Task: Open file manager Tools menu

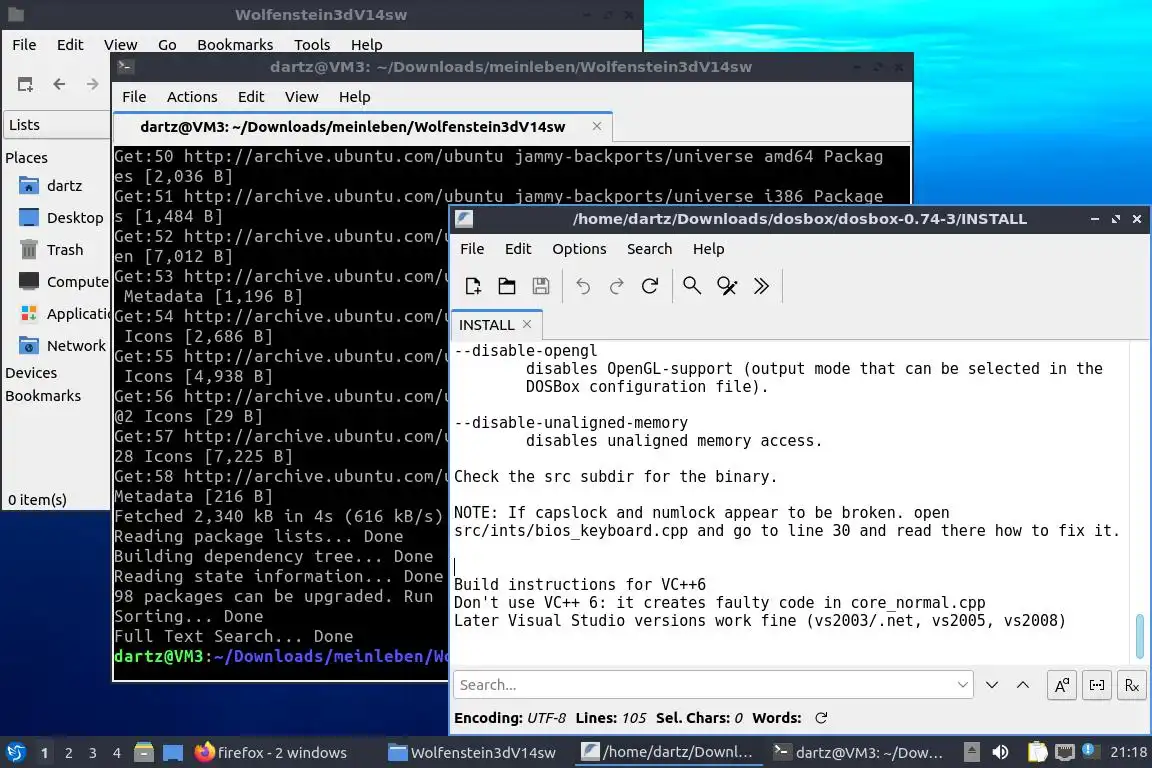Action: (x=312, y=45)
